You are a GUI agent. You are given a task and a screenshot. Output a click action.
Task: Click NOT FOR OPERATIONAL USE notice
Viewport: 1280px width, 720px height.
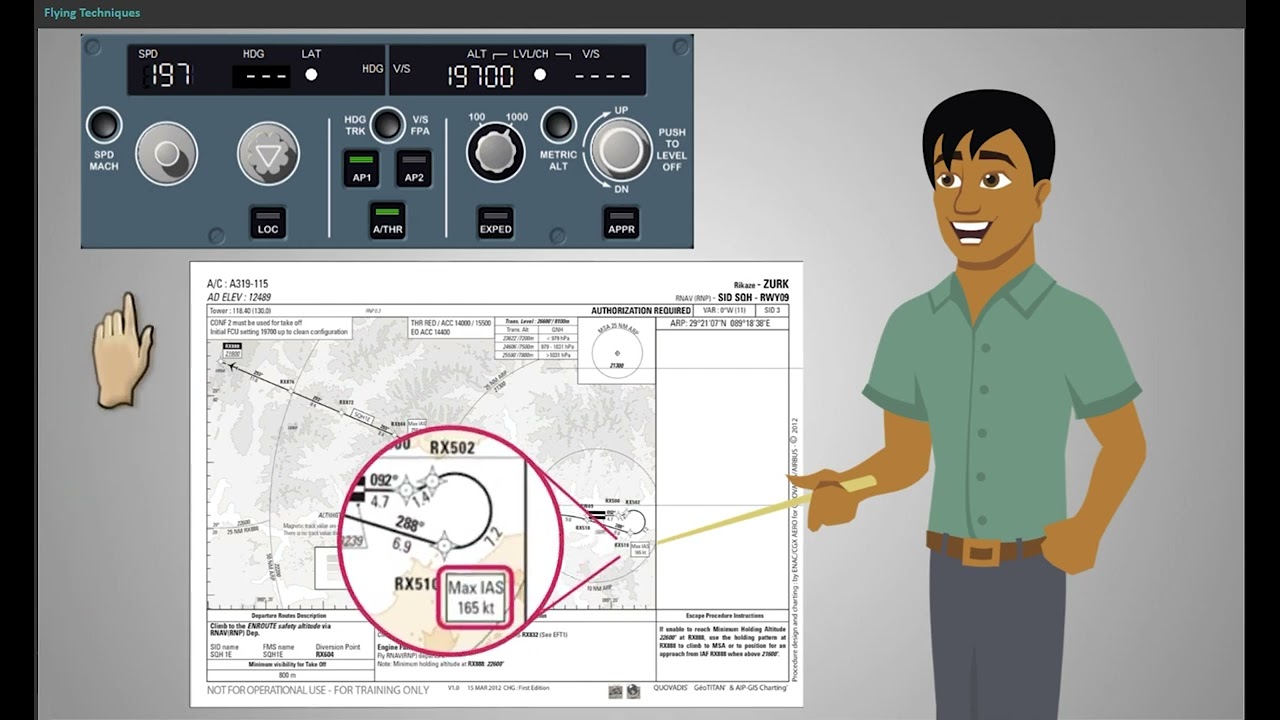pos(318,690)
